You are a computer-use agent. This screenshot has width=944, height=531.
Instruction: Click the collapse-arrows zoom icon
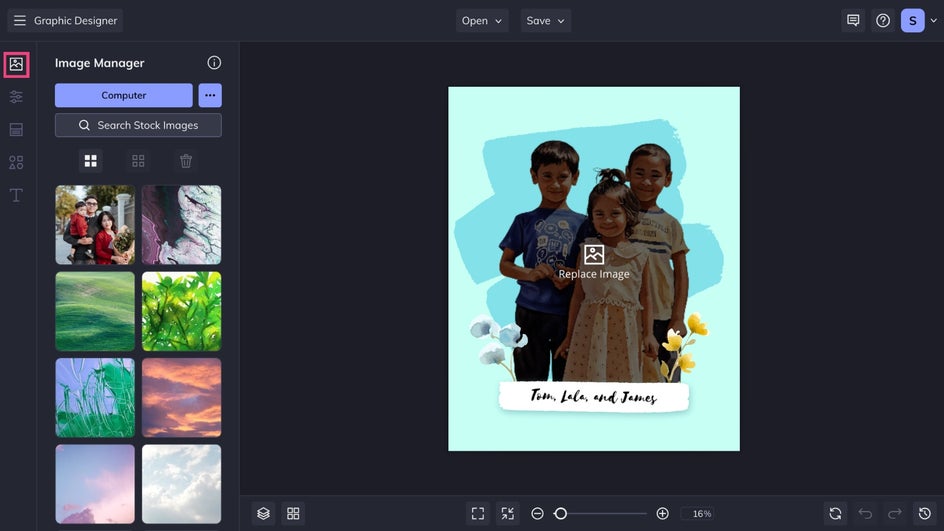[508, 514]
